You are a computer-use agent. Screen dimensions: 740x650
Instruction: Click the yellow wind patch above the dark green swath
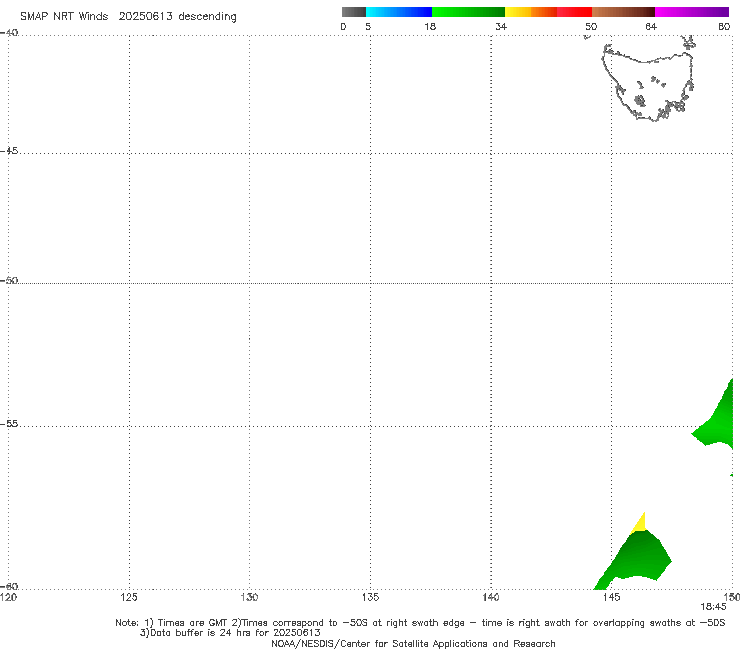click(x=639, y=524)
